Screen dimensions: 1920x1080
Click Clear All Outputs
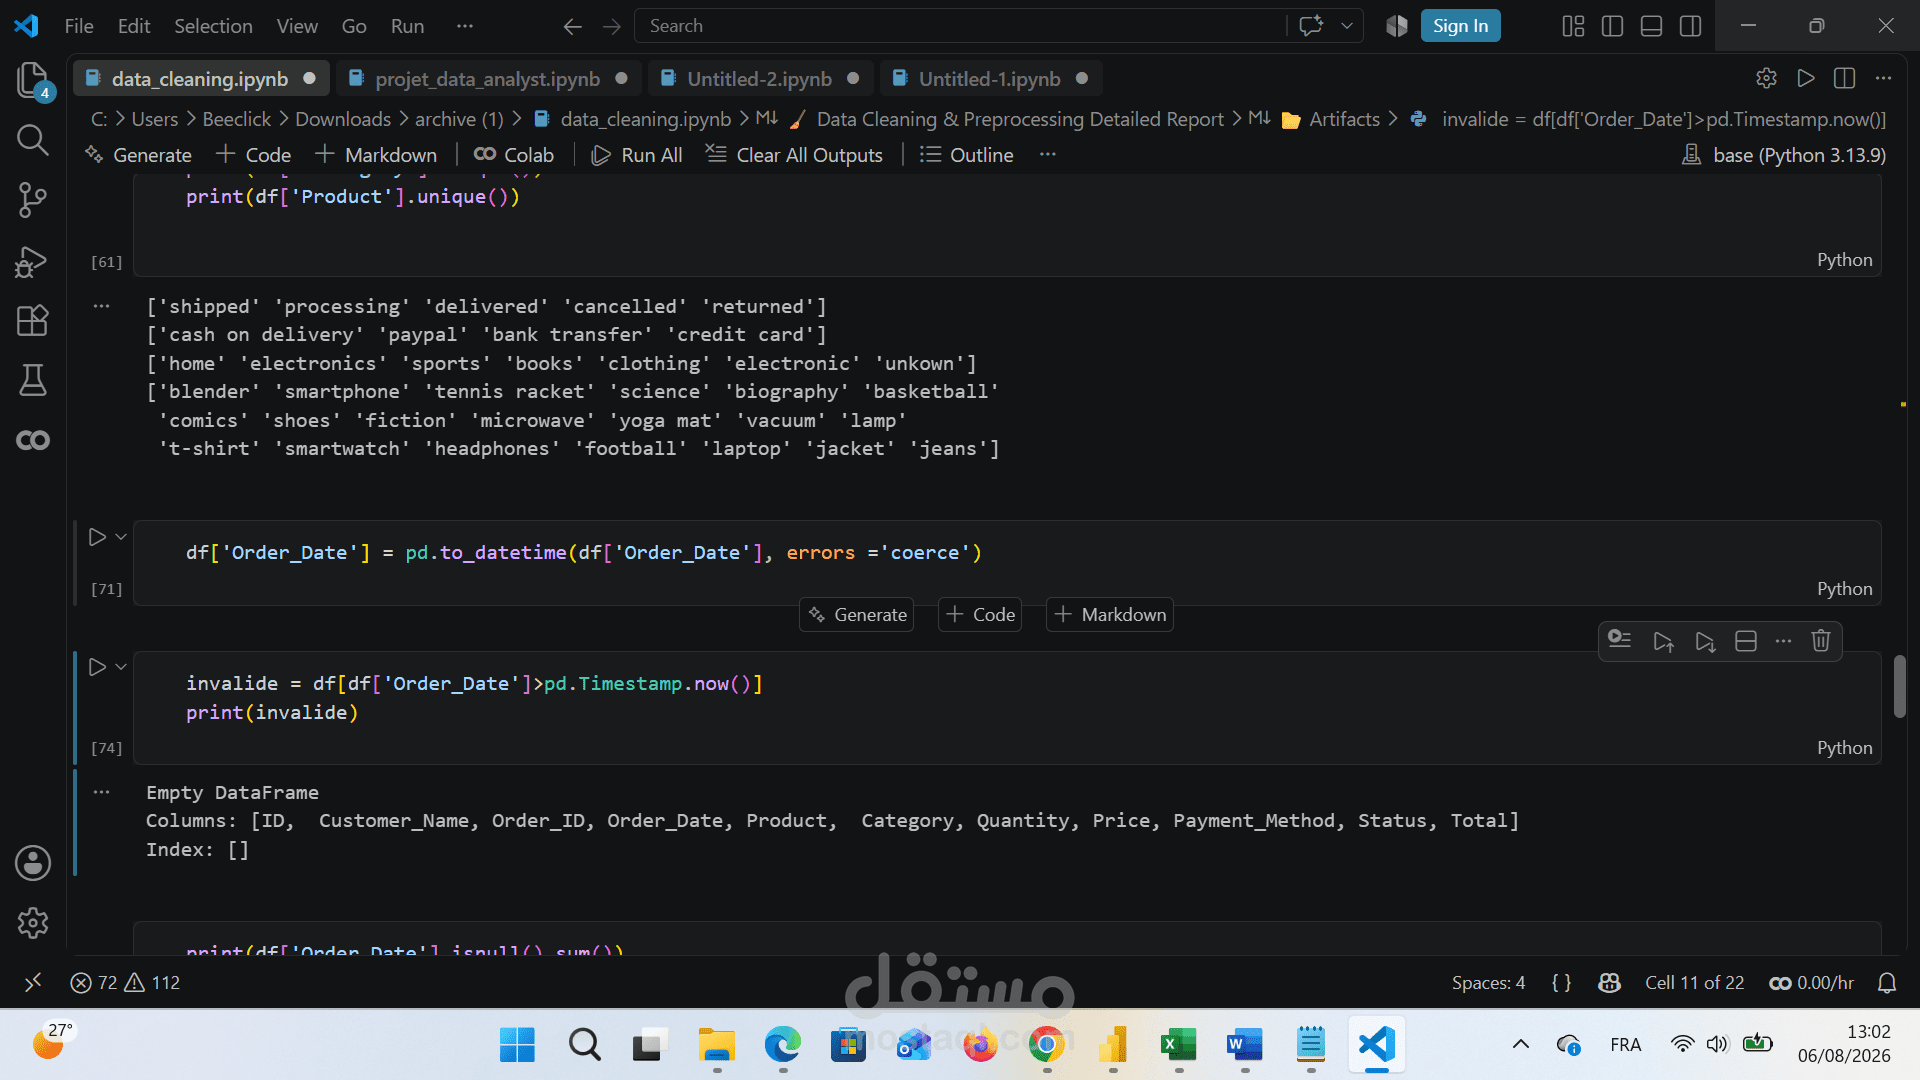tap(794, 155)
